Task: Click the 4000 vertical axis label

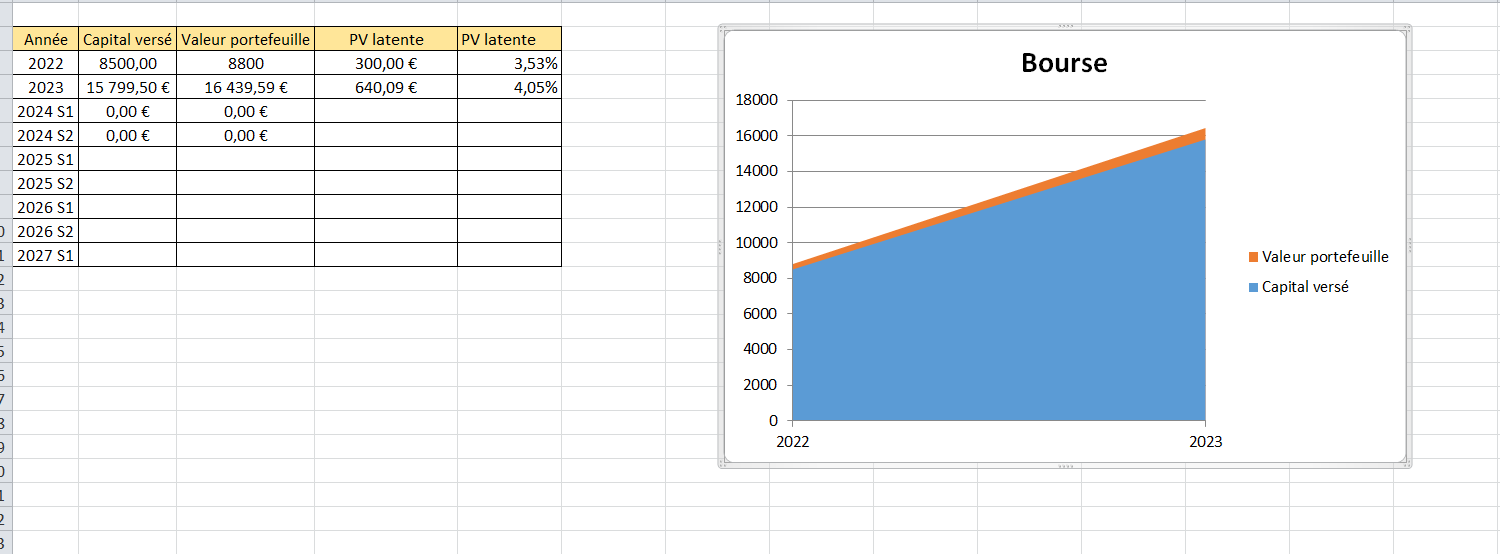Action: pyautogui.click(x=761, y=349)
